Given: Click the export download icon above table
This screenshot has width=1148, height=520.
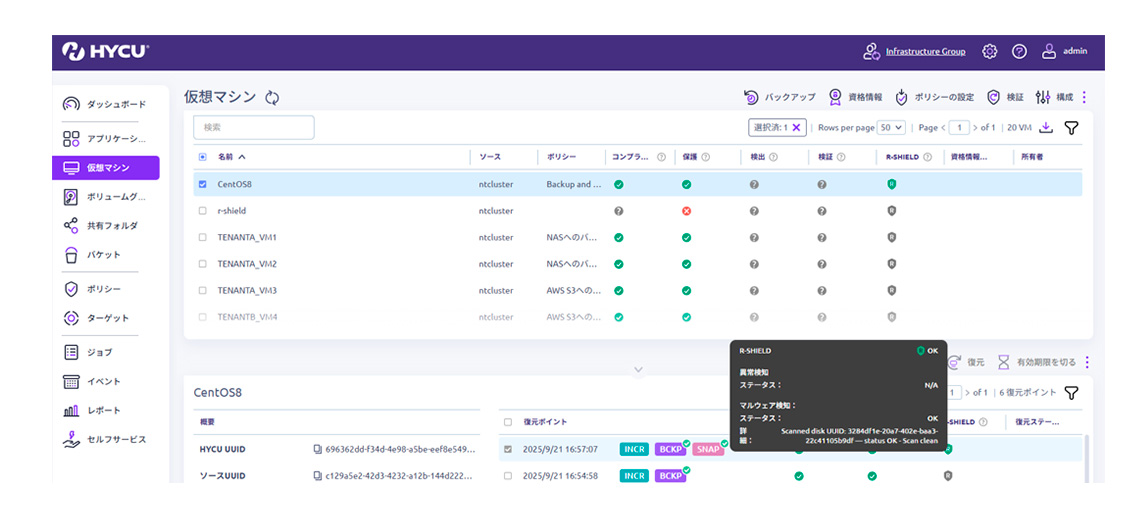Looking at the screenshot, I should (1046, 127).
